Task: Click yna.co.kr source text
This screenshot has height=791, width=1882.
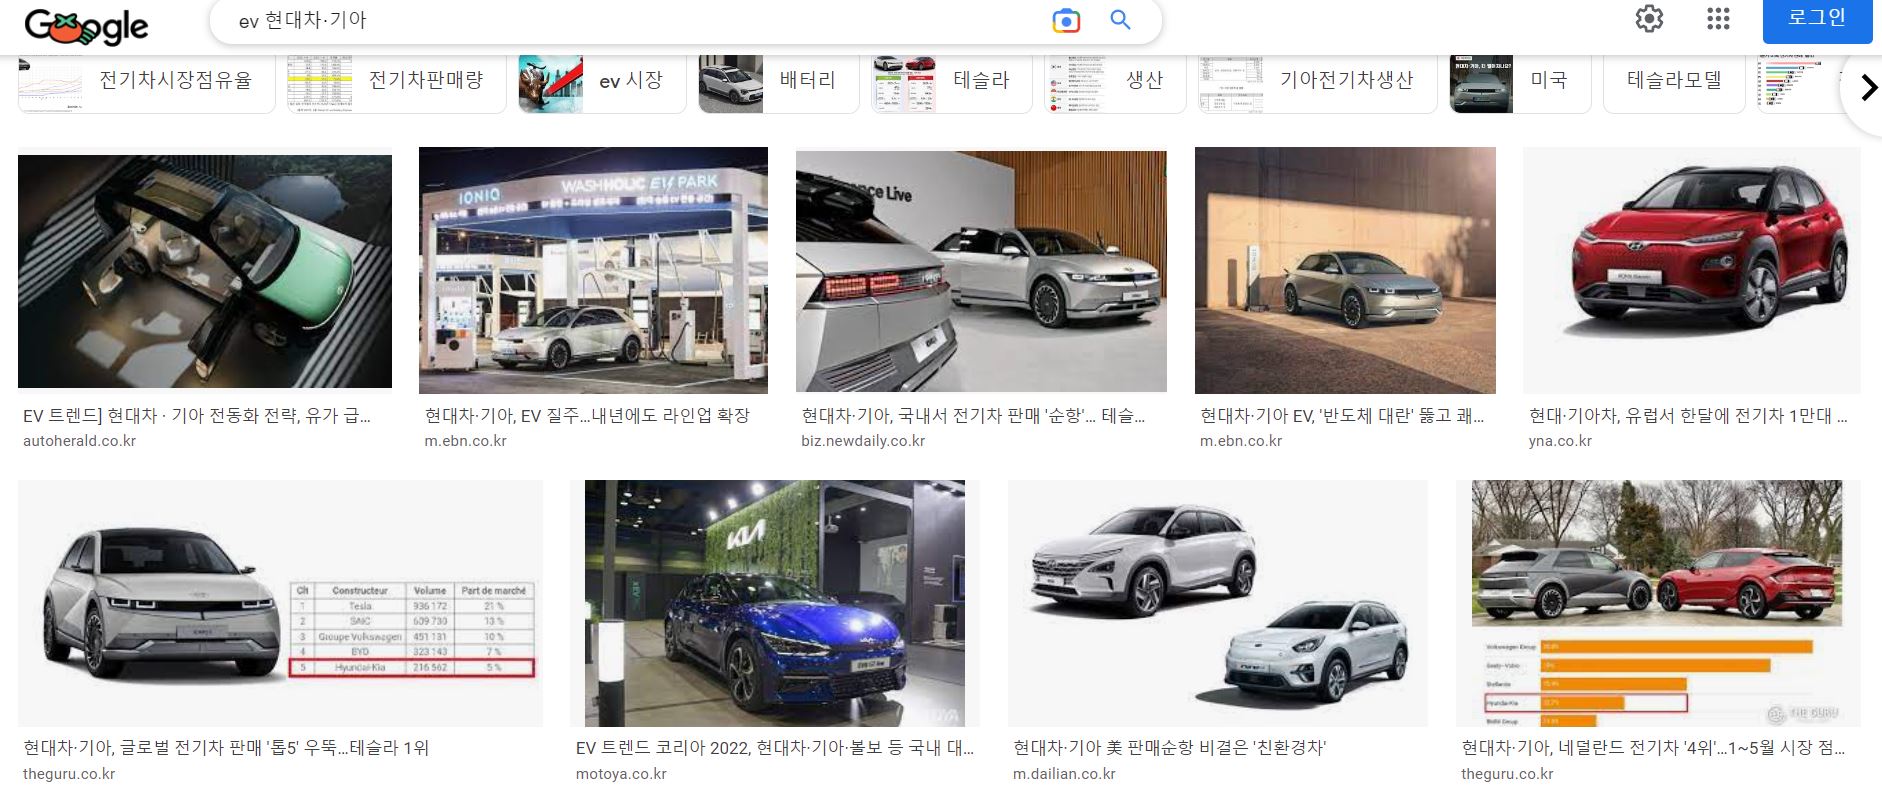Action: 1560,441
